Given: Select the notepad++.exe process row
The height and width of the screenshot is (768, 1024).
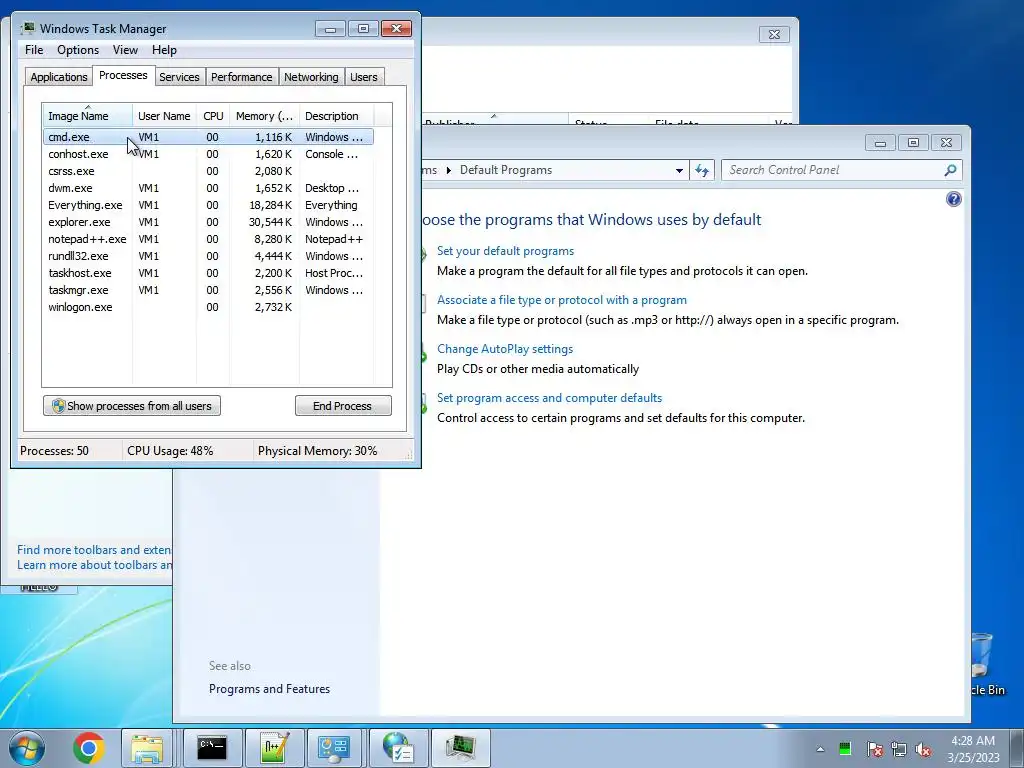Looking at the screenshot, I should (208, 239).
